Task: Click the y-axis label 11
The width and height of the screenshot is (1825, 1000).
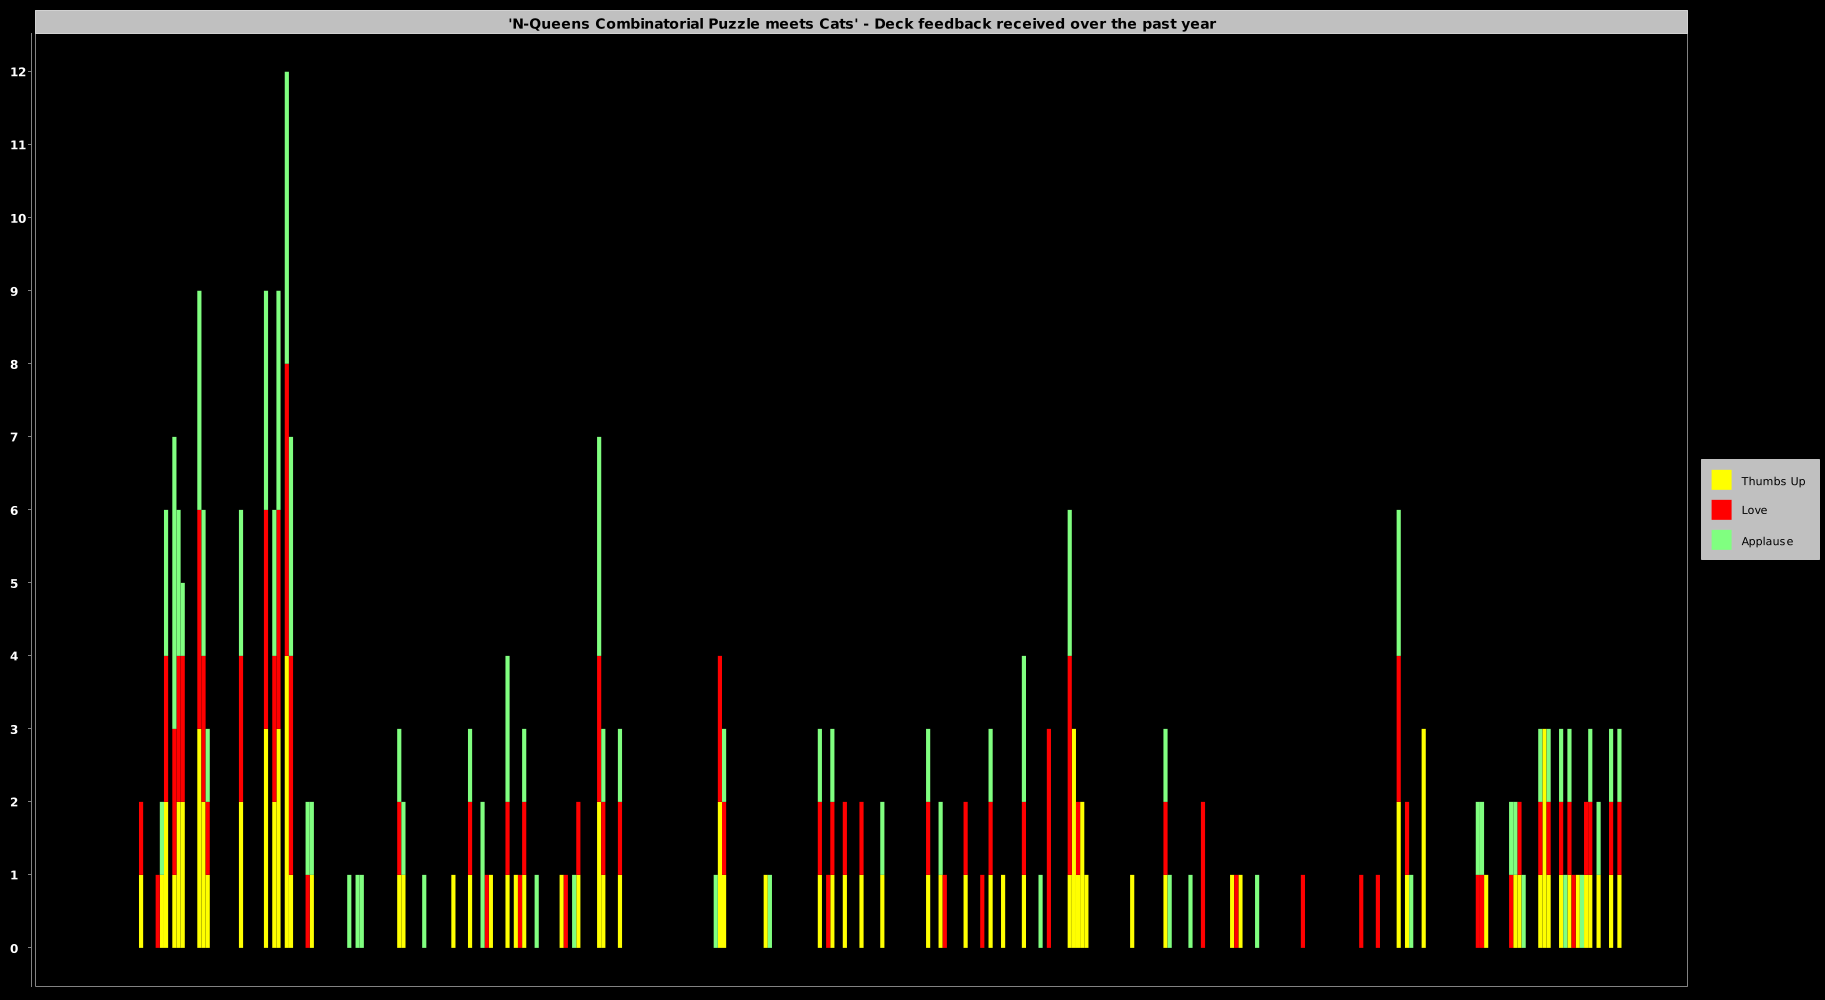Action: tap(17, 145)
